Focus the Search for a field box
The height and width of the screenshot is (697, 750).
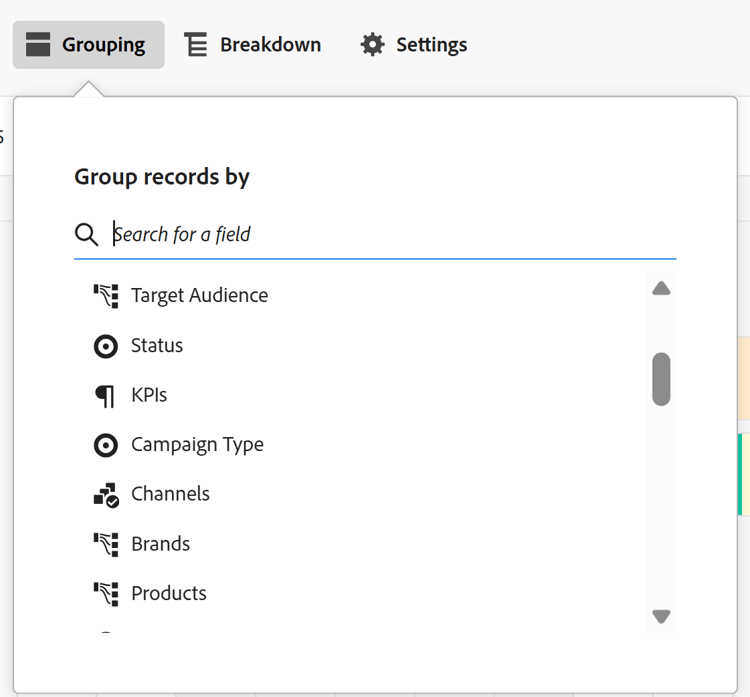[390, 235]
